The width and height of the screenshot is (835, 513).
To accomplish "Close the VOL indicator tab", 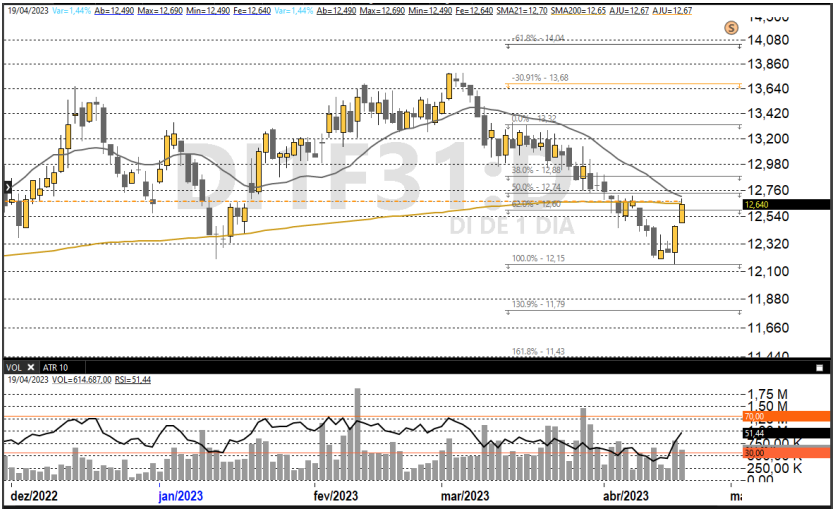I will click(31, 367).
